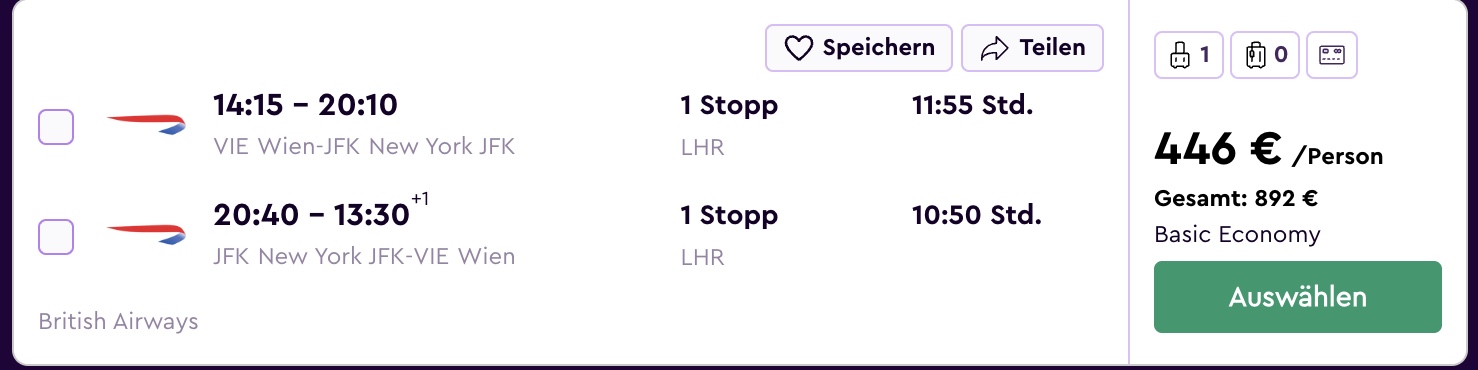Open 1 Stopp details for return flight
This screenshot has height=370, width=1478.
pyautogui.click(x=729, y=215)
